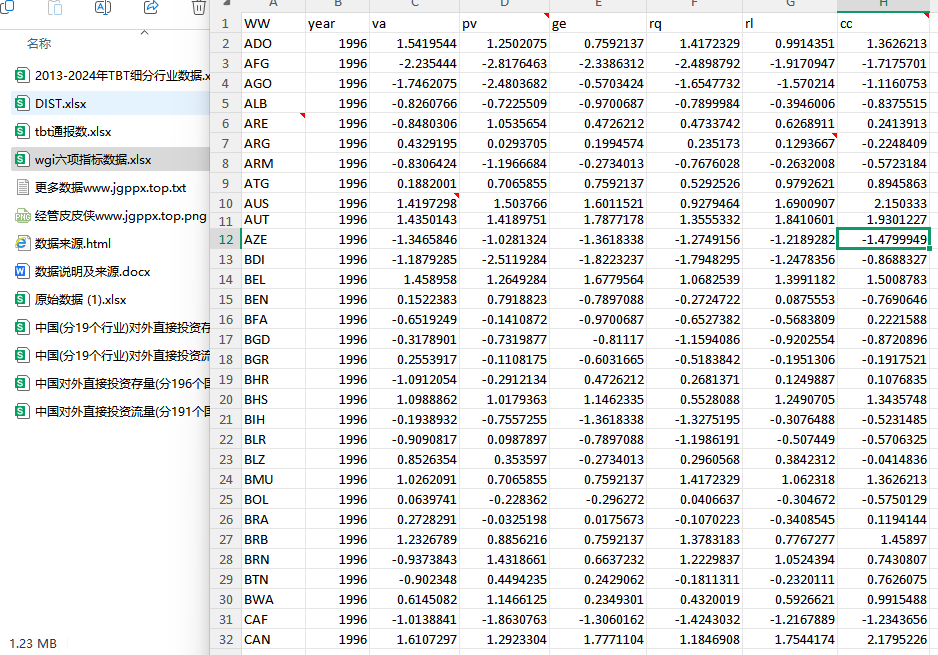
Task: Click the Word icon of 数据说明及来源.docx
Action: 22,272
